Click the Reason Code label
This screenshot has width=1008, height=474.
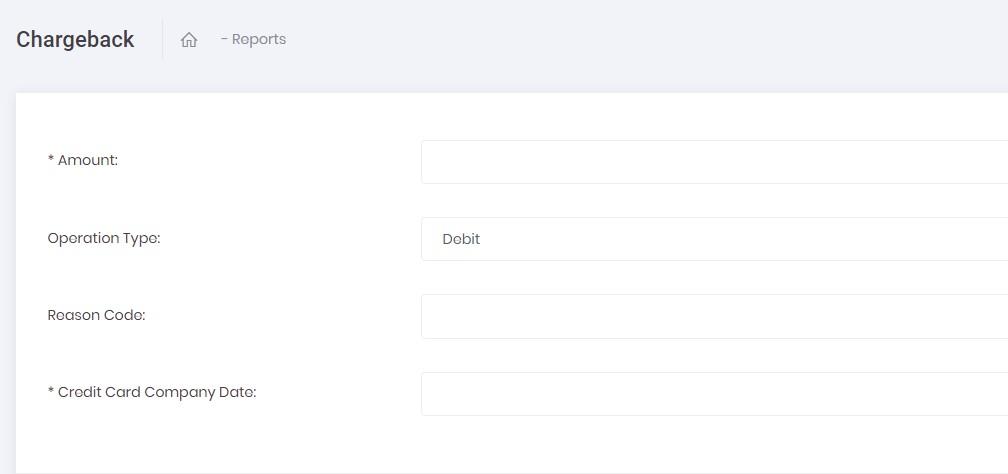coord(96,315)
